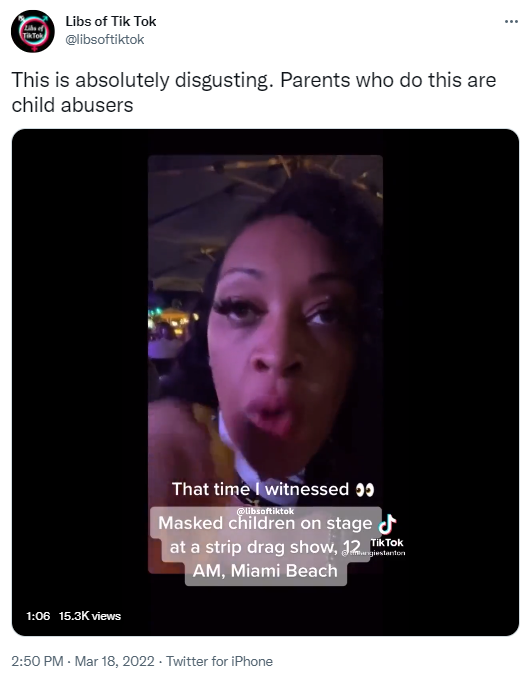Click "That time I witnessed" caption text
Viewport: 528px width, 683px height.
point(261,490)
